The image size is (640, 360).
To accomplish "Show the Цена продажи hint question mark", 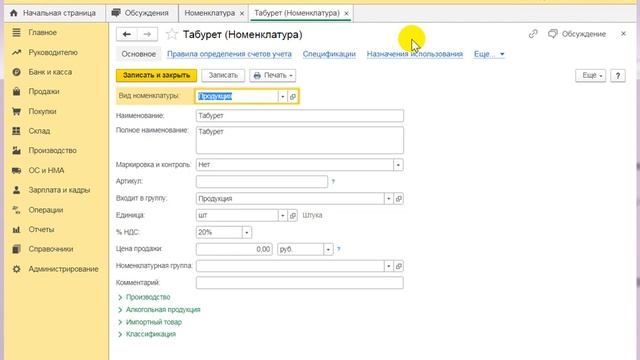I will pyautogui.click(x=338, y=249).
